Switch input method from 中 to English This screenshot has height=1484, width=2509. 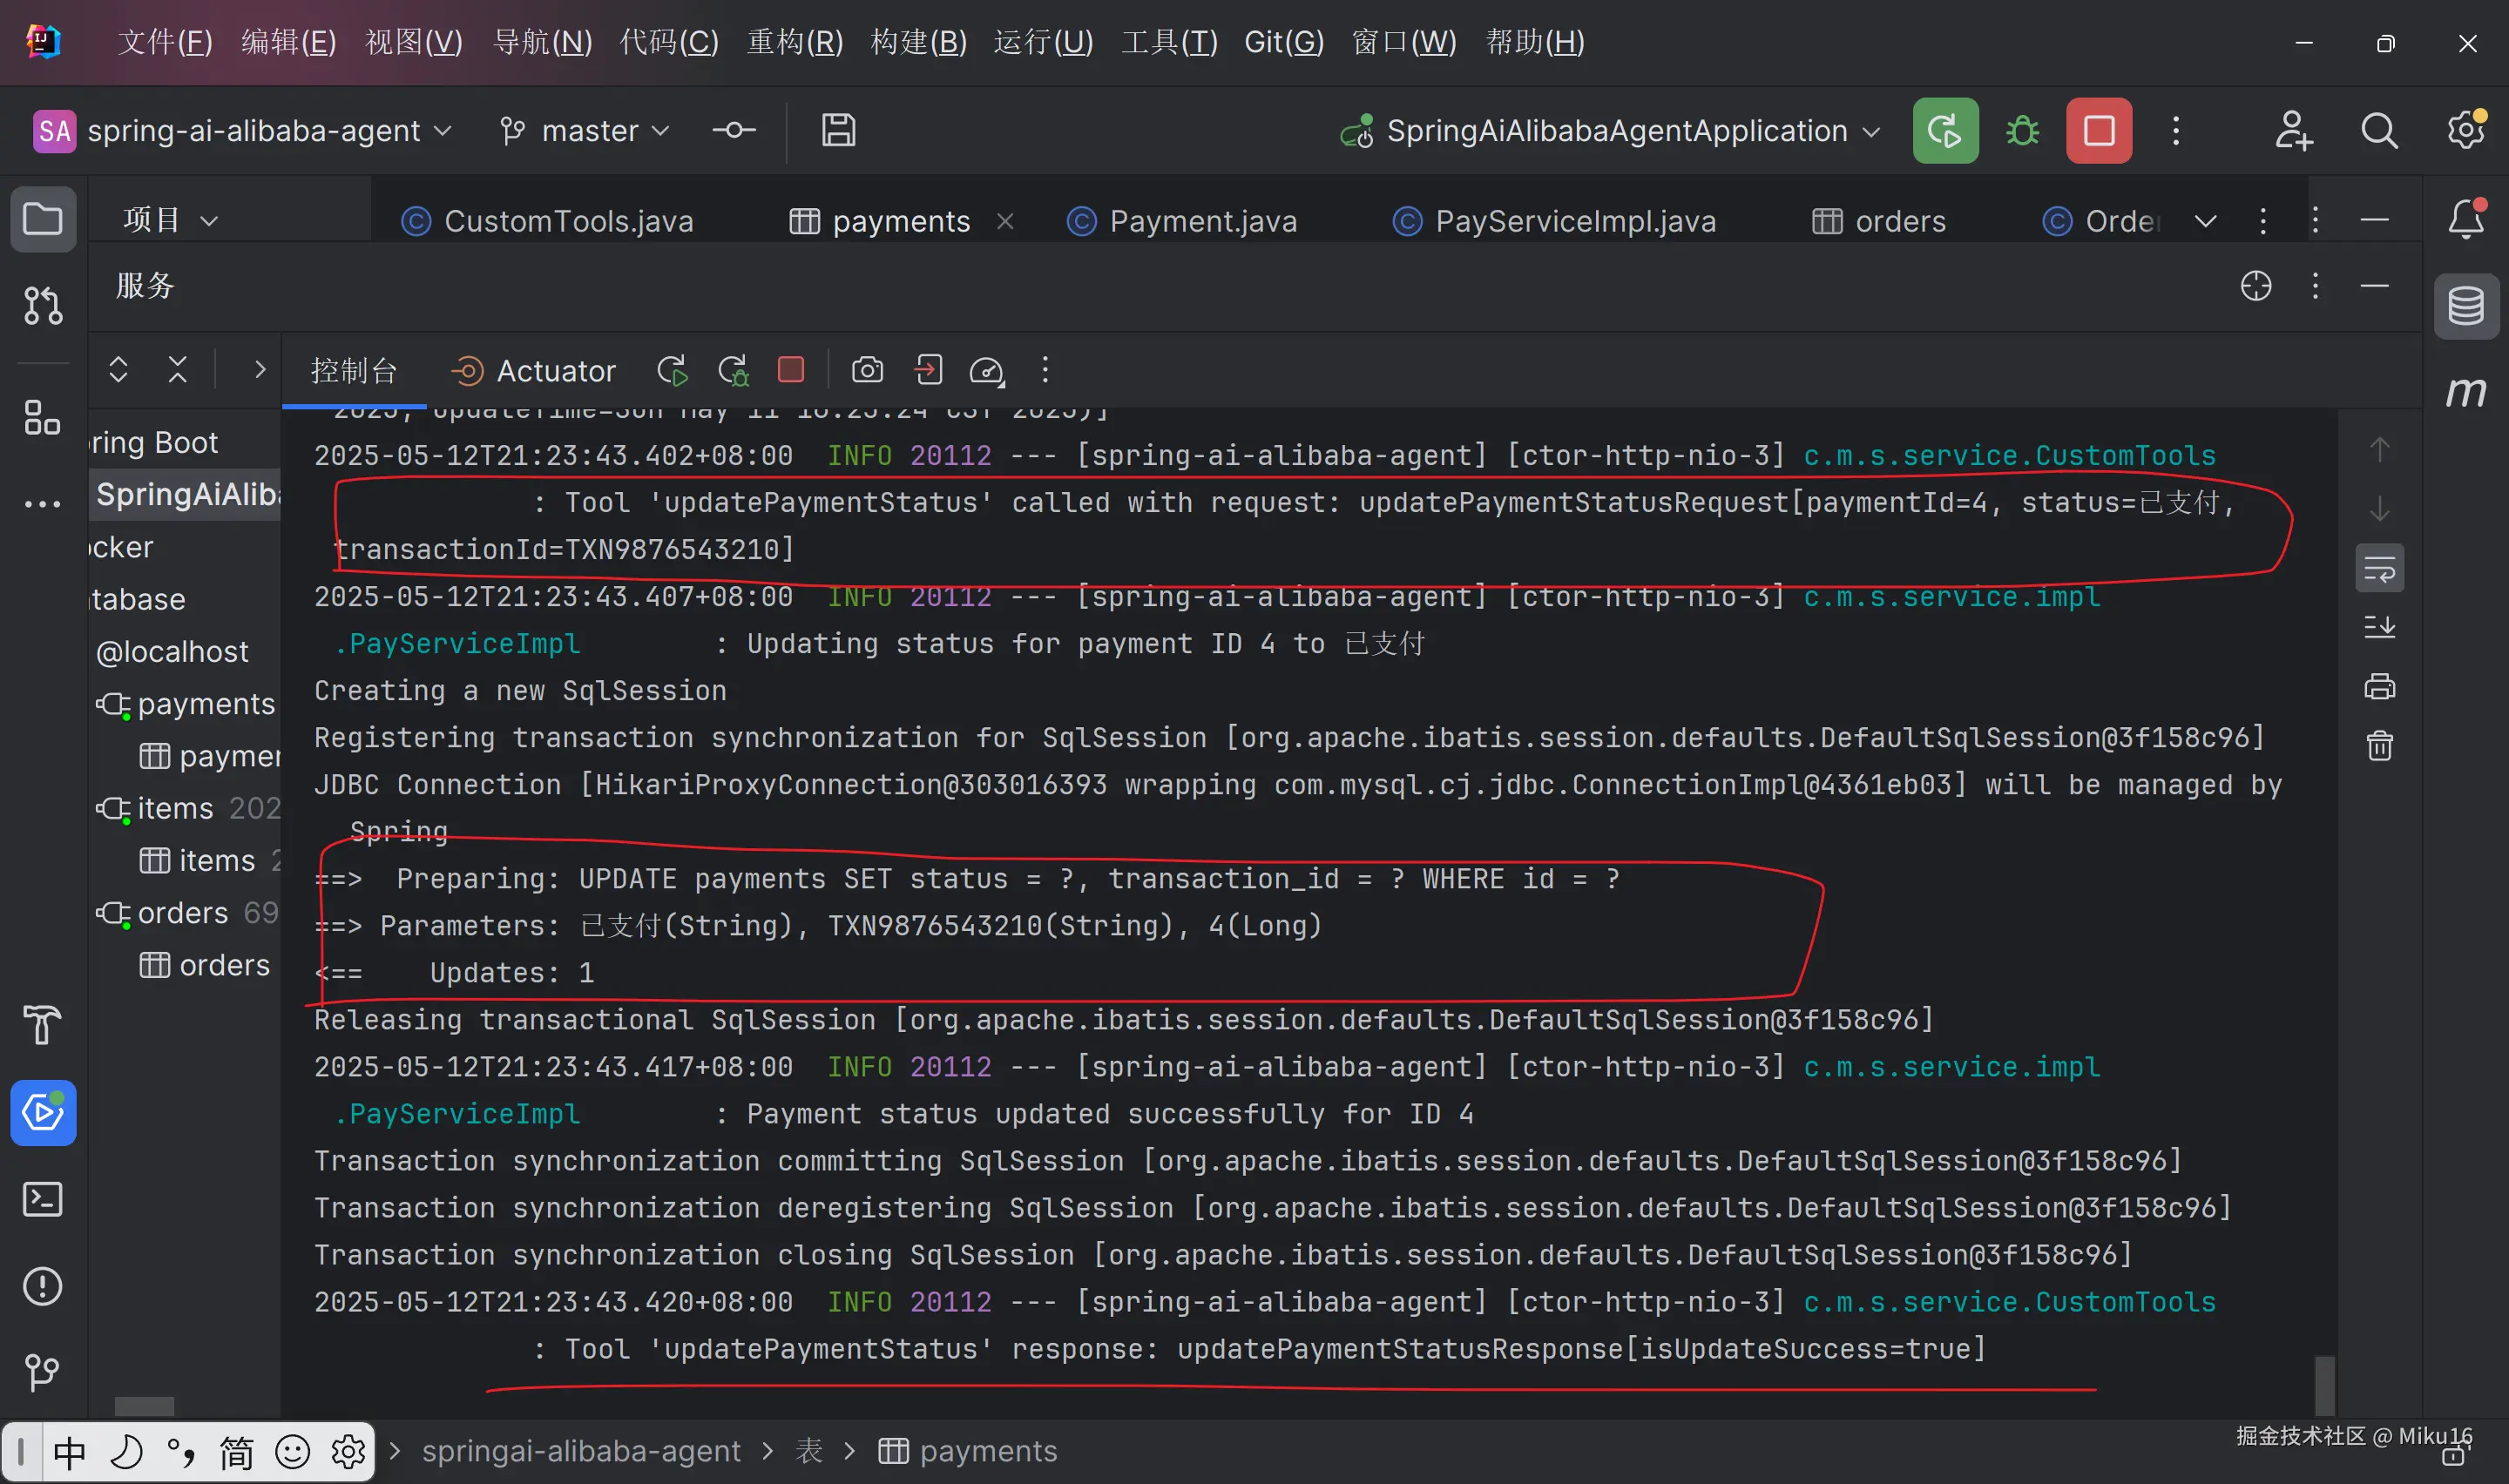click(x=68, y=1451)
